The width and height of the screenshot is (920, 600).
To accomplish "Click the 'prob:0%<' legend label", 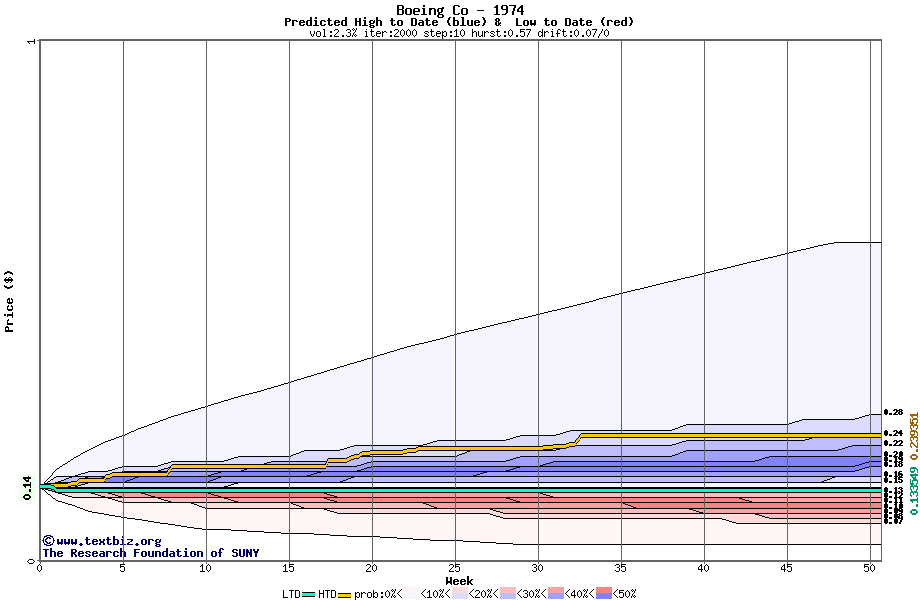I will coord(378,594).
